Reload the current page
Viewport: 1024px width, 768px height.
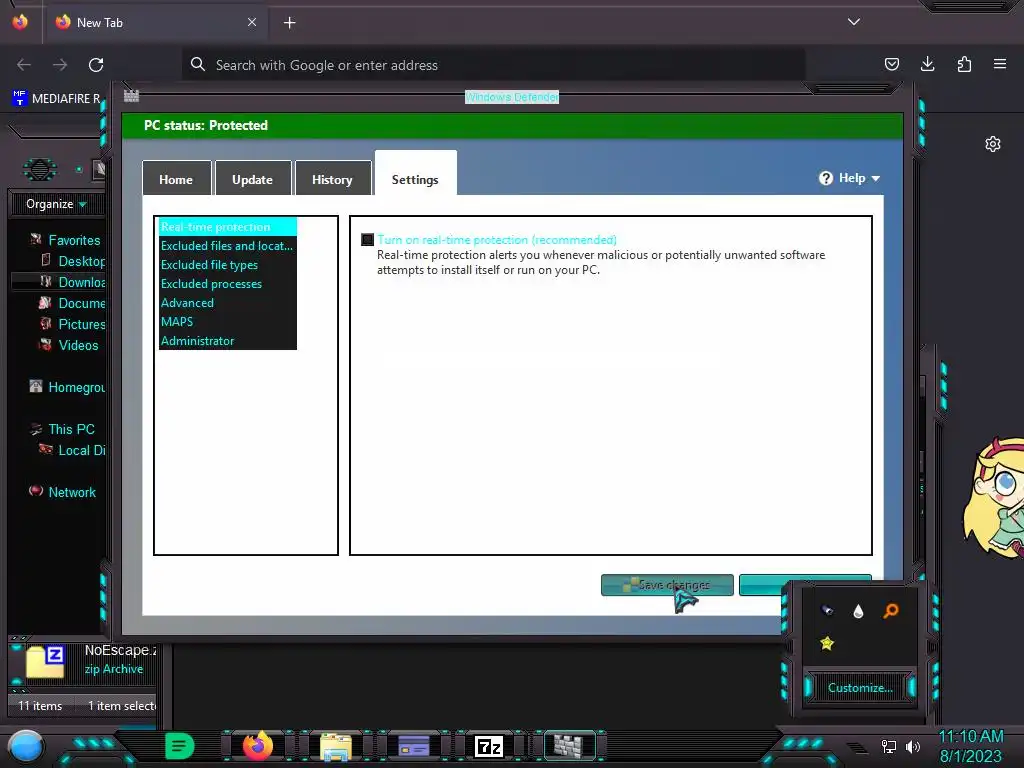tap(96, 65)
